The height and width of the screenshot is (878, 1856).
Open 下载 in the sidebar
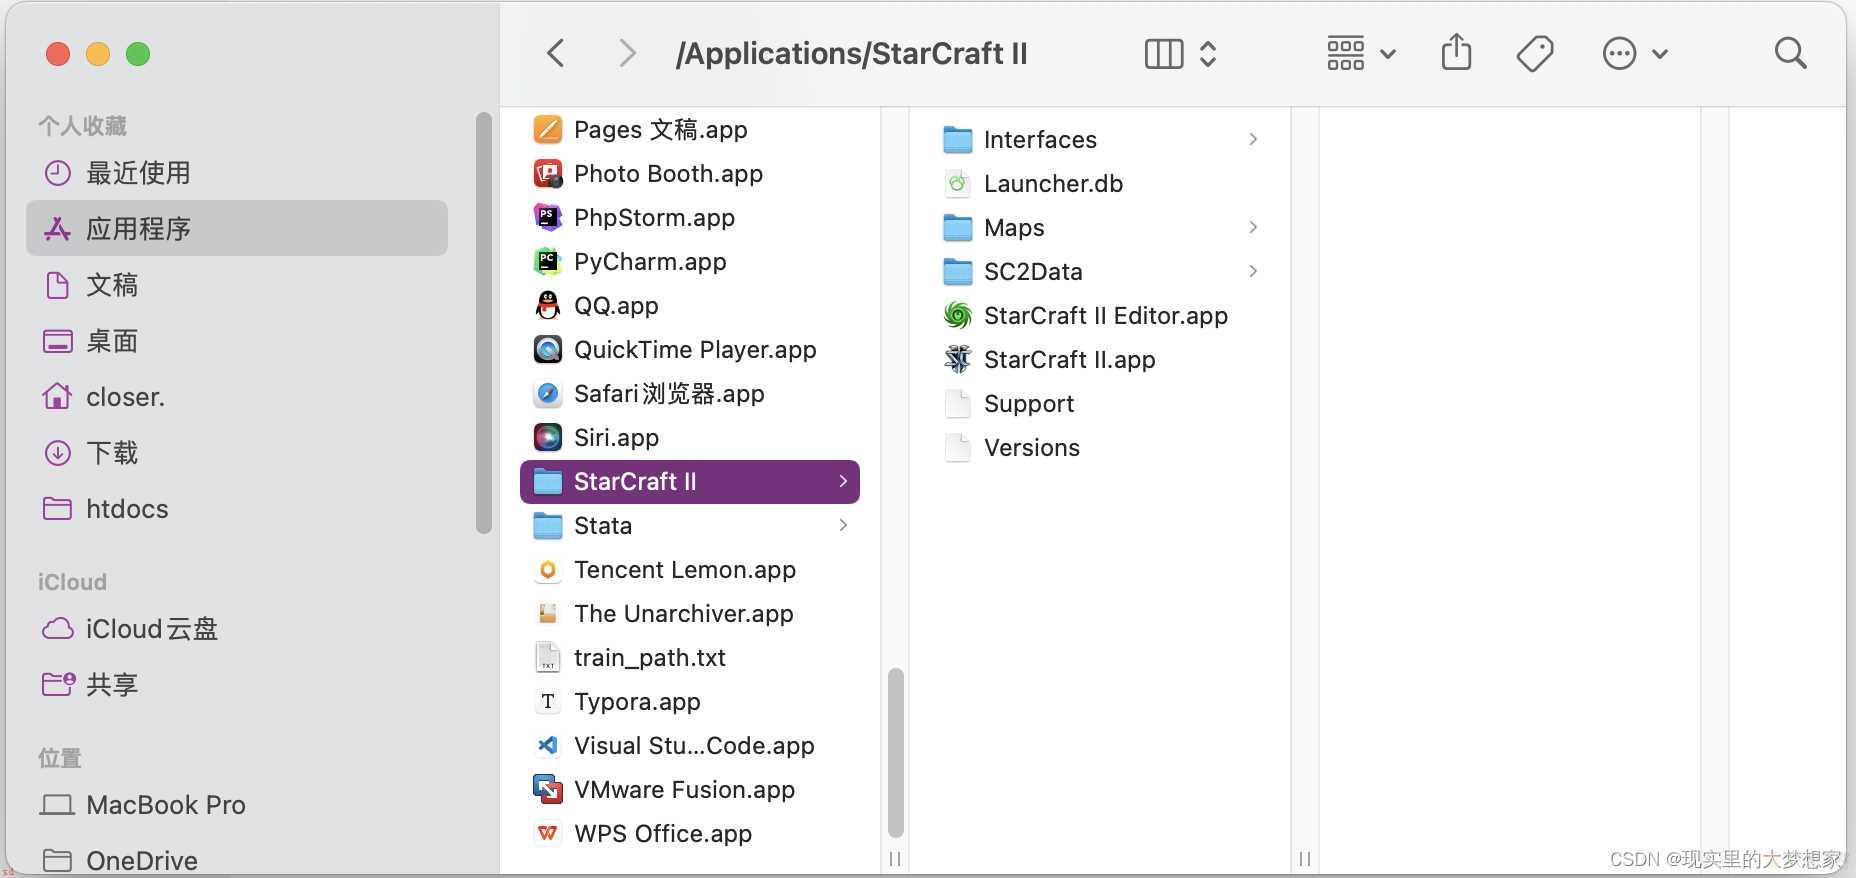[237, 453]
